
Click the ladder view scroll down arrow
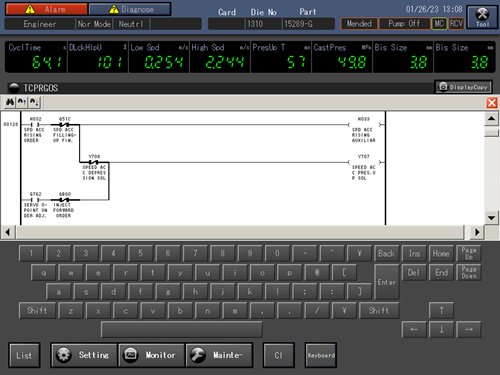491,218
